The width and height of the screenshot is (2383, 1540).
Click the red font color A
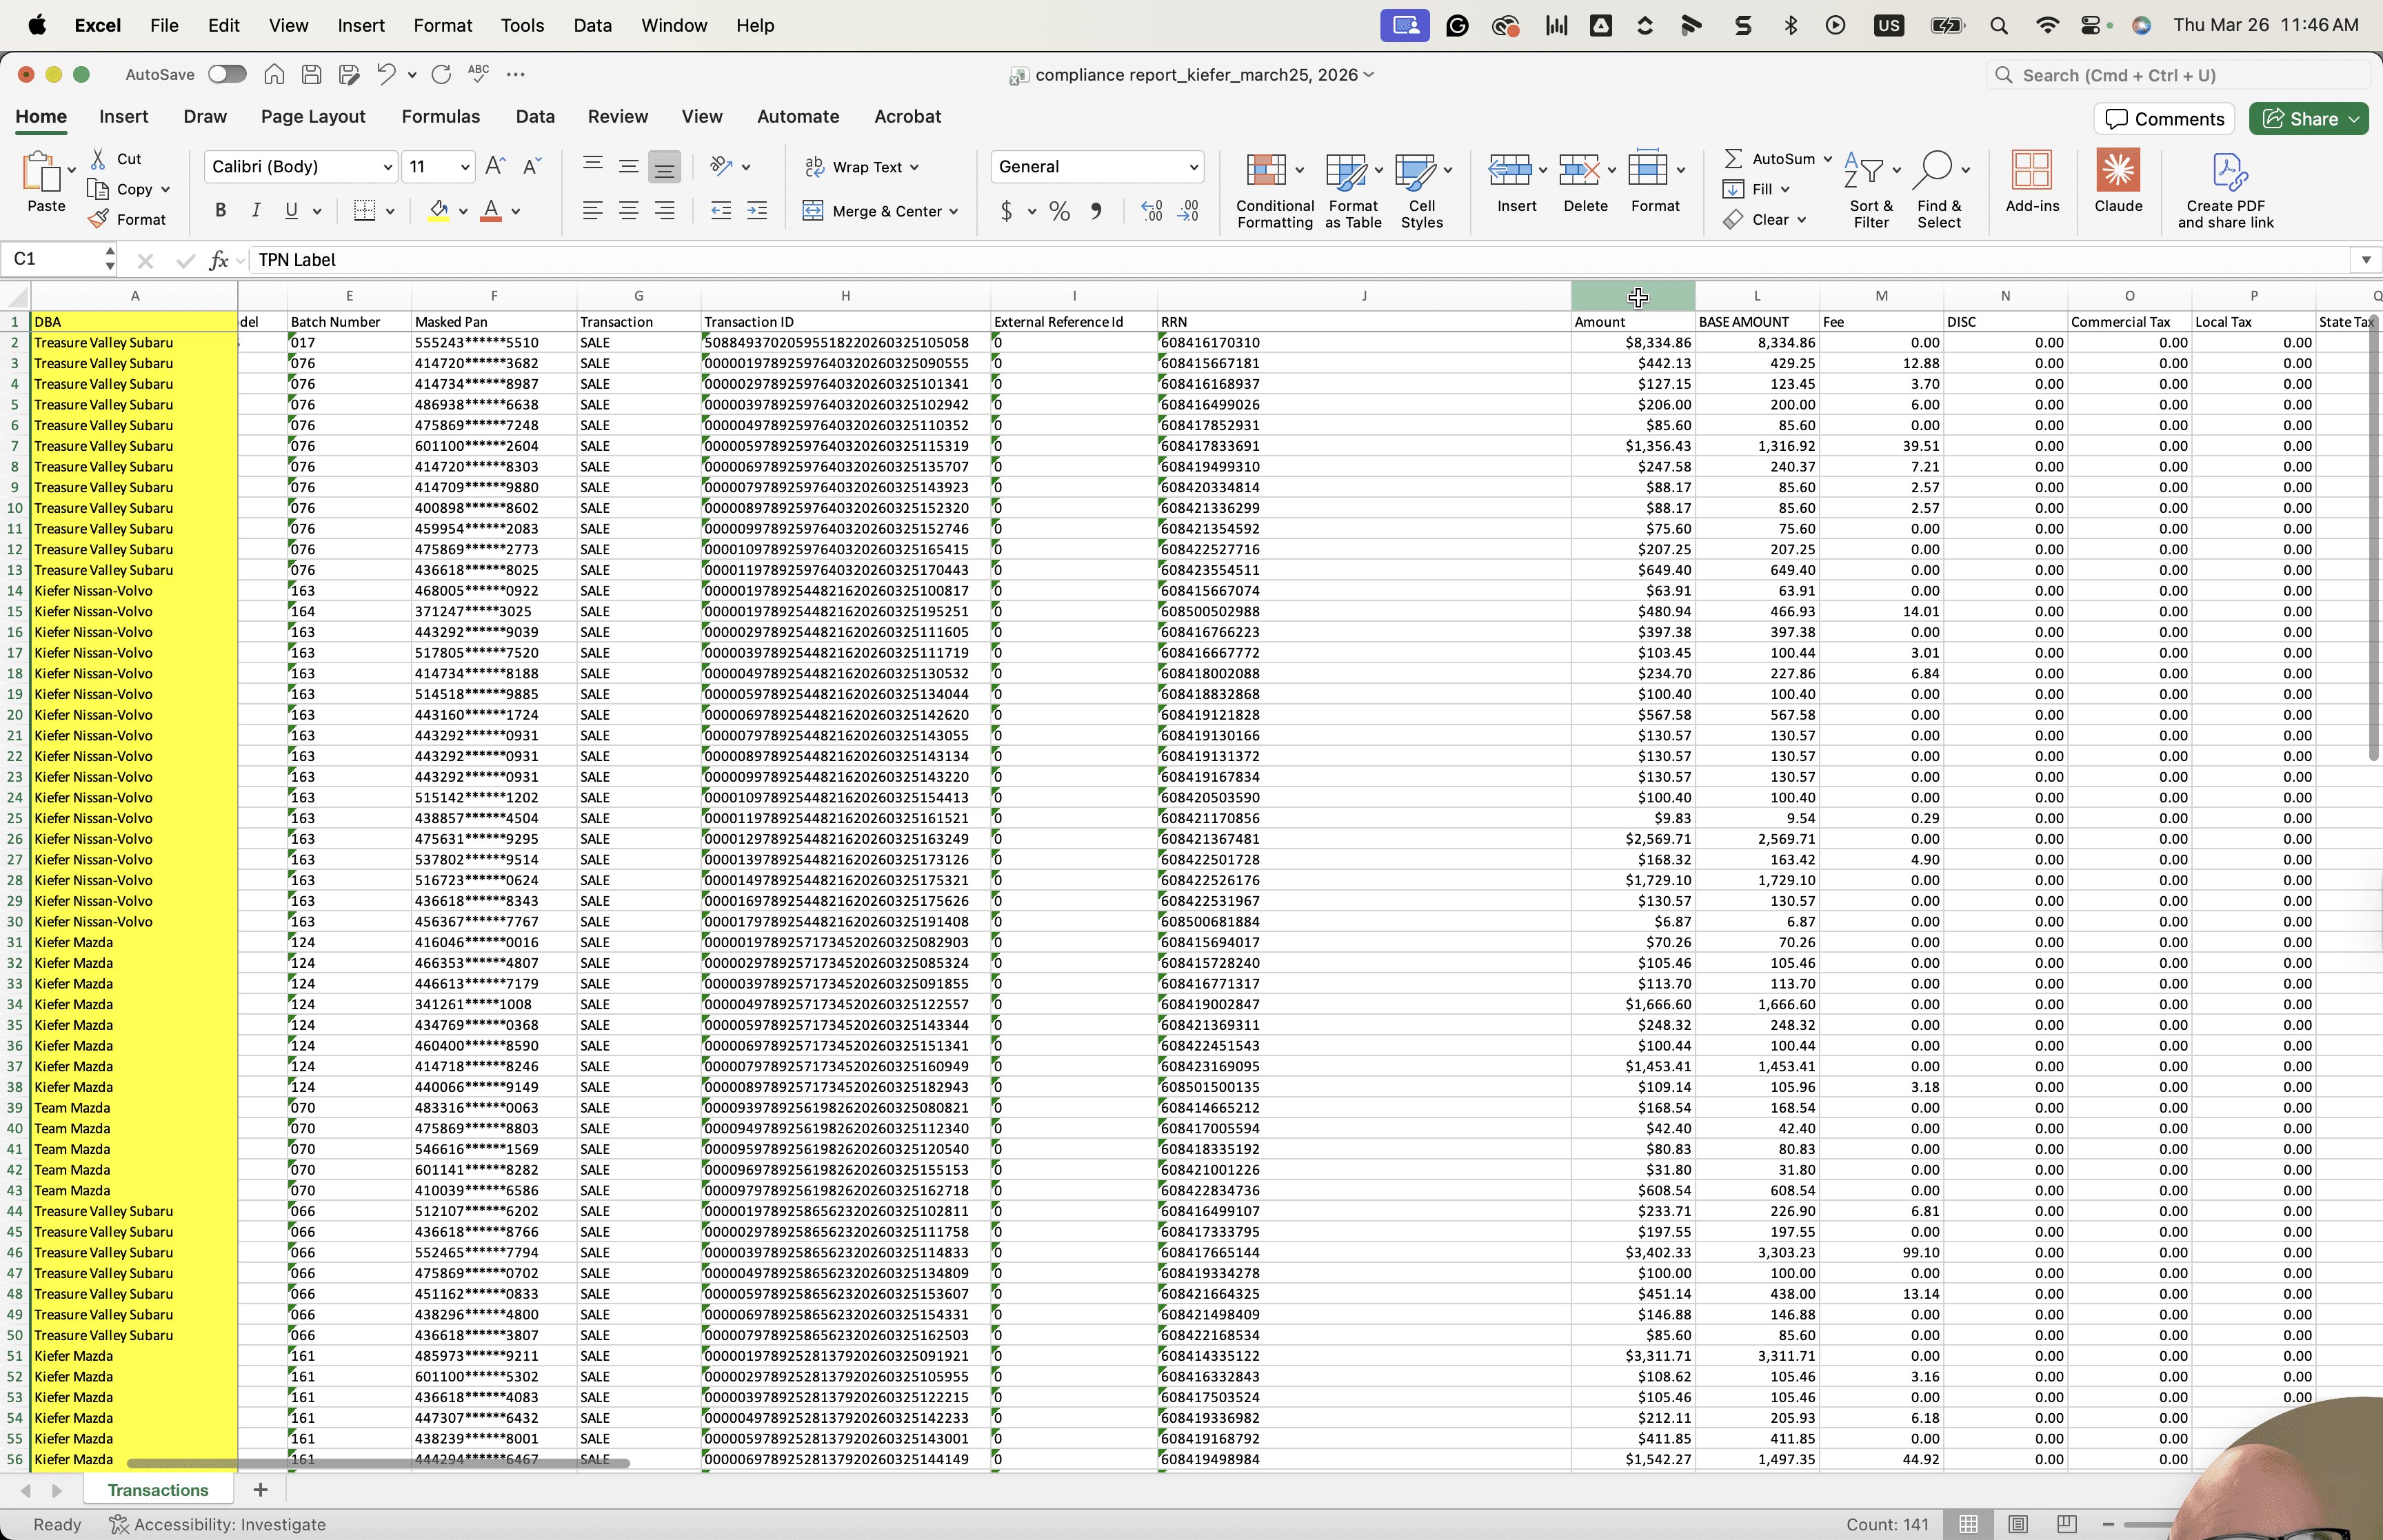[x=490, y=210]
